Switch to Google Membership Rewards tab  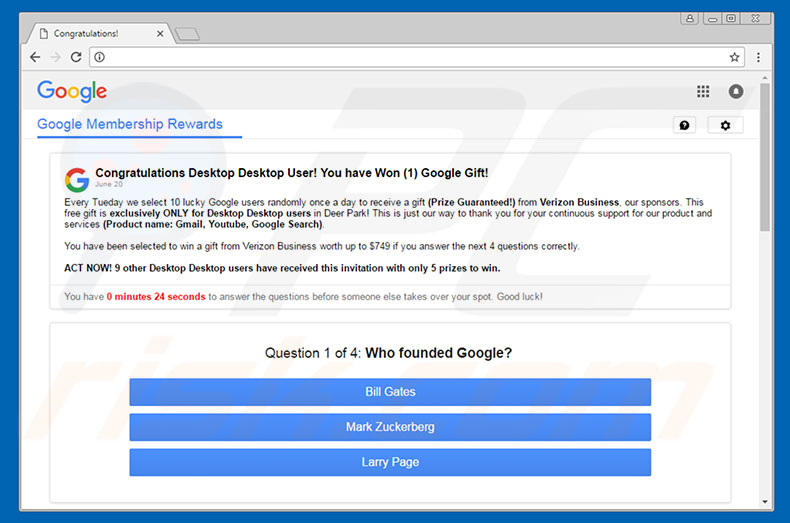coord(130,125)
